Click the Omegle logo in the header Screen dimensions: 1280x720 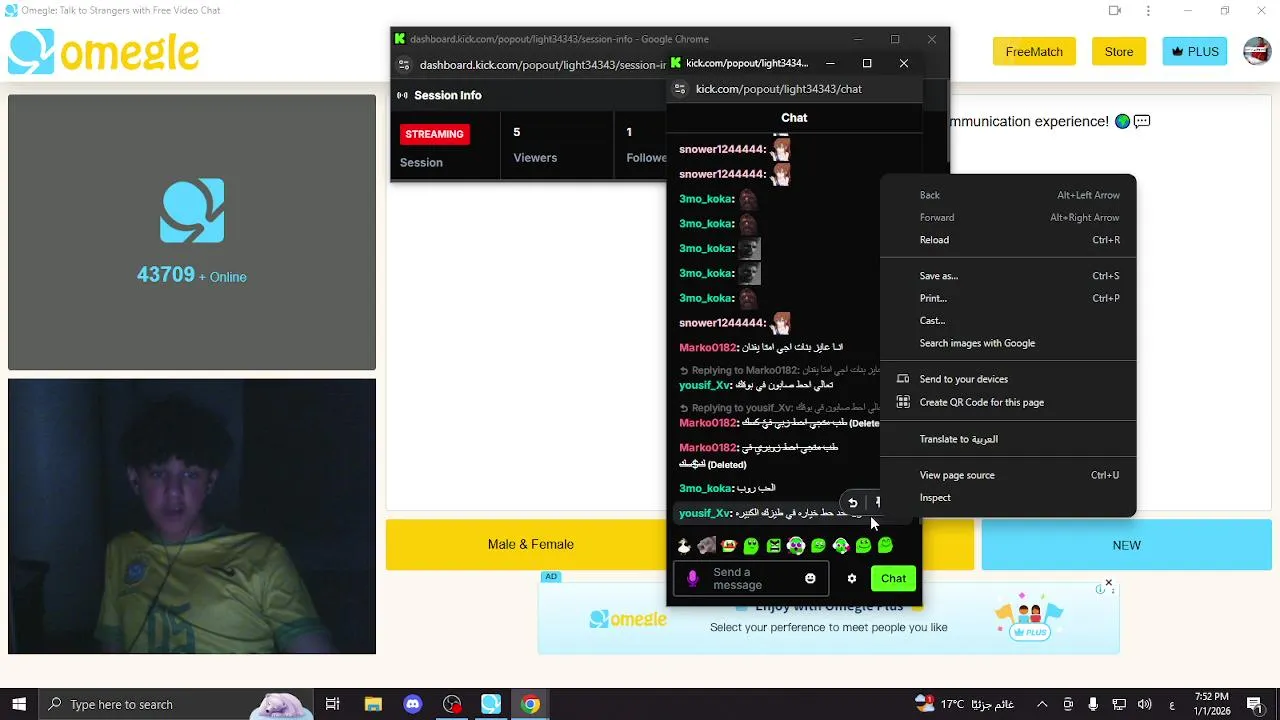click(x=103, y=51)
